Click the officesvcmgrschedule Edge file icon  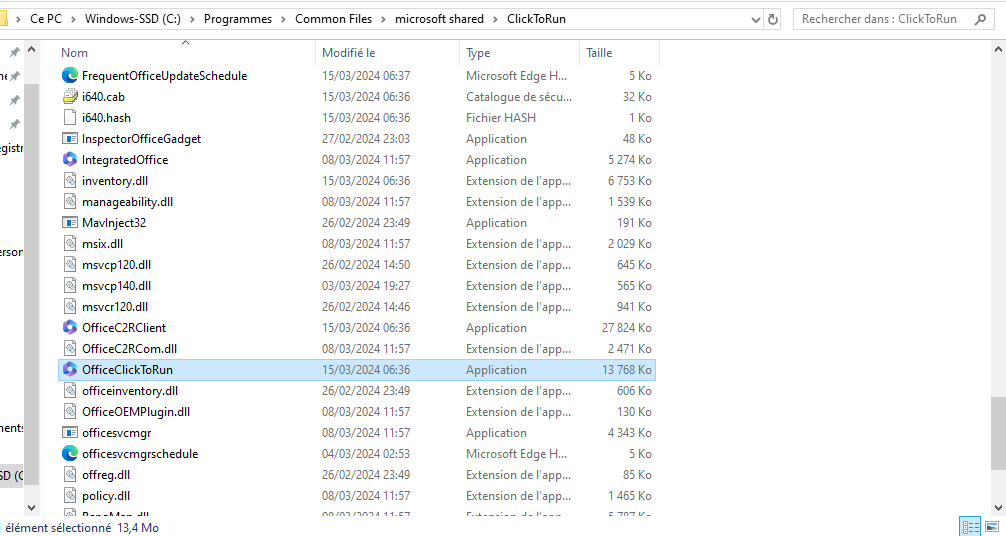pyautogui.click(x=70, y=454)
